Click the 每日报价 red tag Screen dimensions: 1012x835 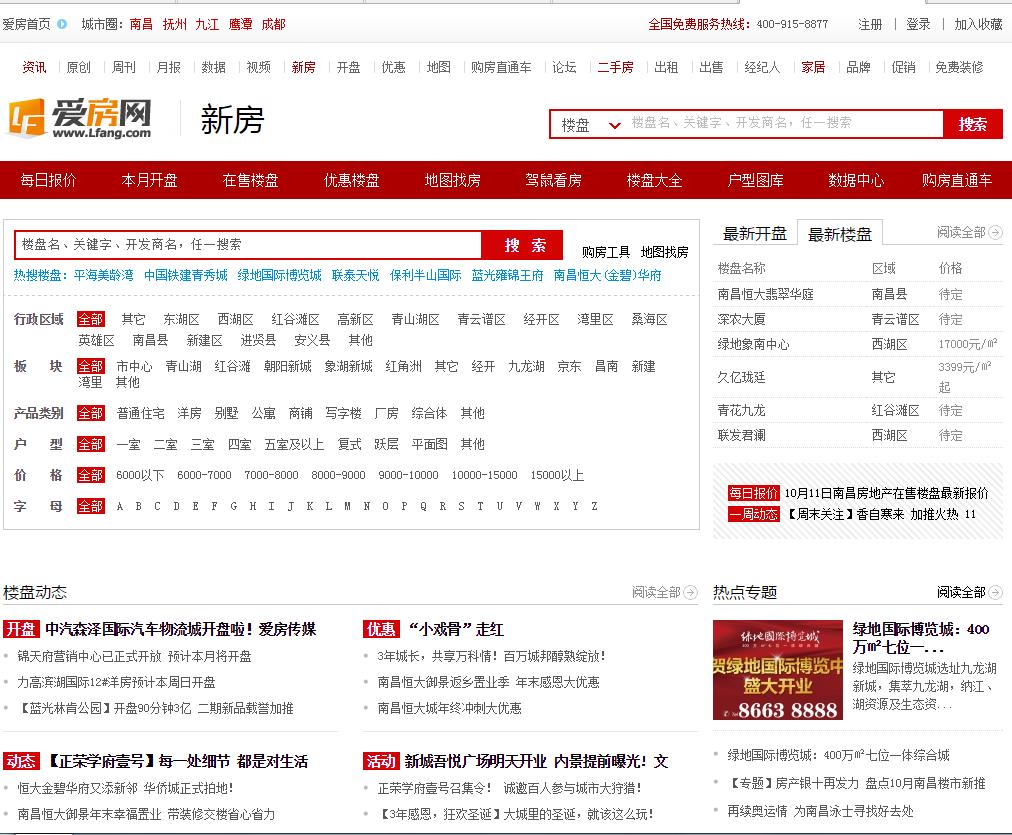pyautogui.click(x=753, y=494)
